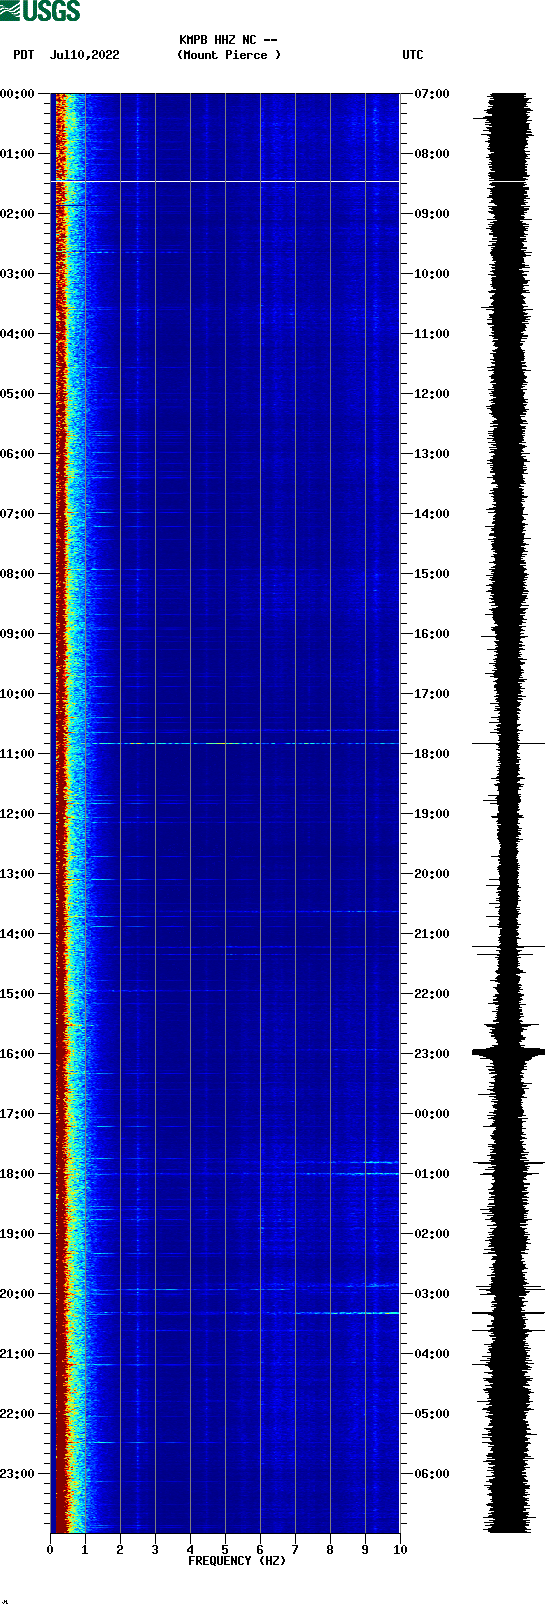The height and width of the screenshot is (1613, 552).
Task: Click the 02:00 PDT time label
Action: pyautogui.click(x=18, y=214)
